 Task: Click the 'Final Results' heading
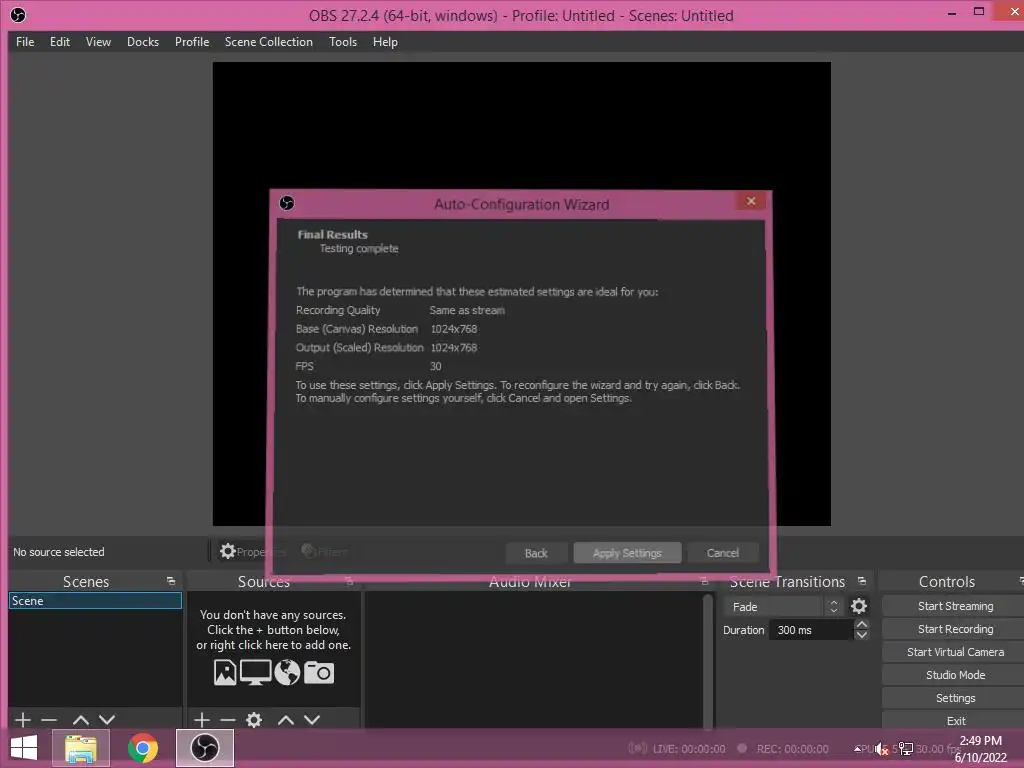point(332,234)
